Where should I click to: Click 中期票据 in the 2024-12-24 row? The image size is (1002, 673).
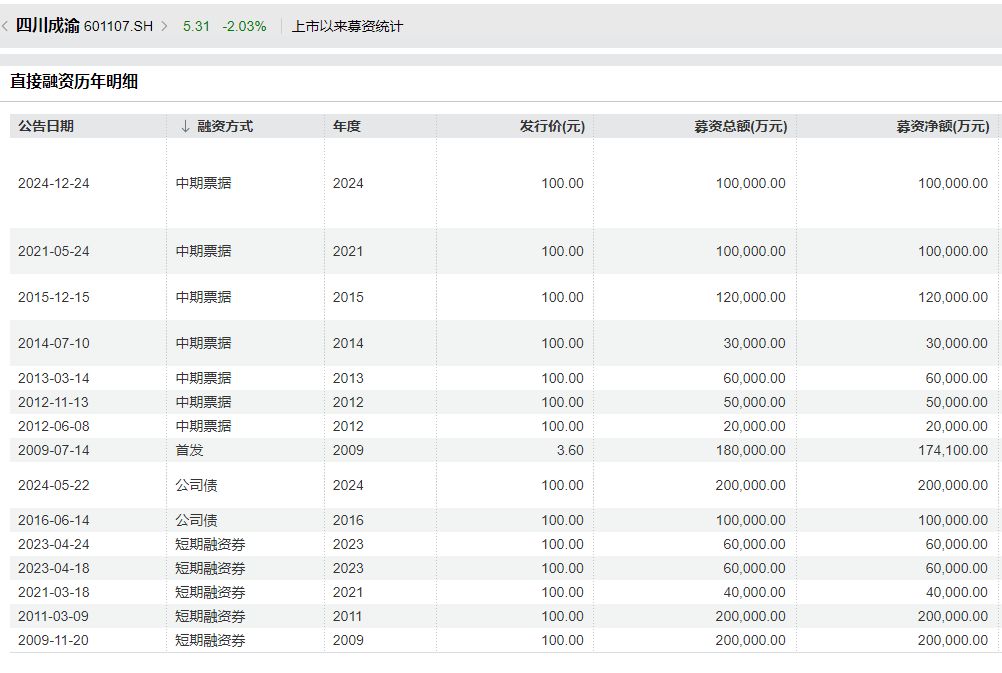[x=203, y=183]
